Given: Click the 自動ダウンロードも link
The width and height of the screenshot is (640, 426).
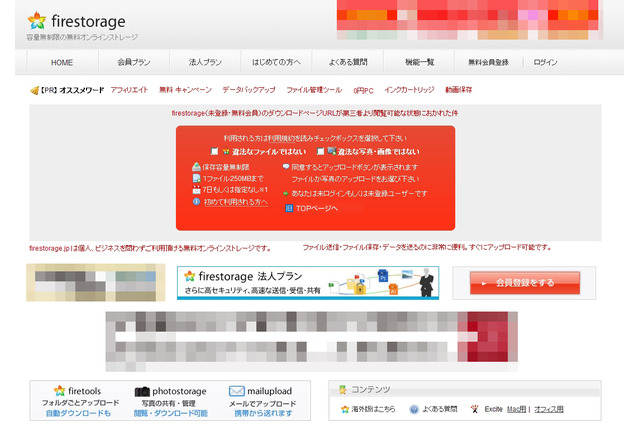Looking at the screenshot, I should [78, 413].
